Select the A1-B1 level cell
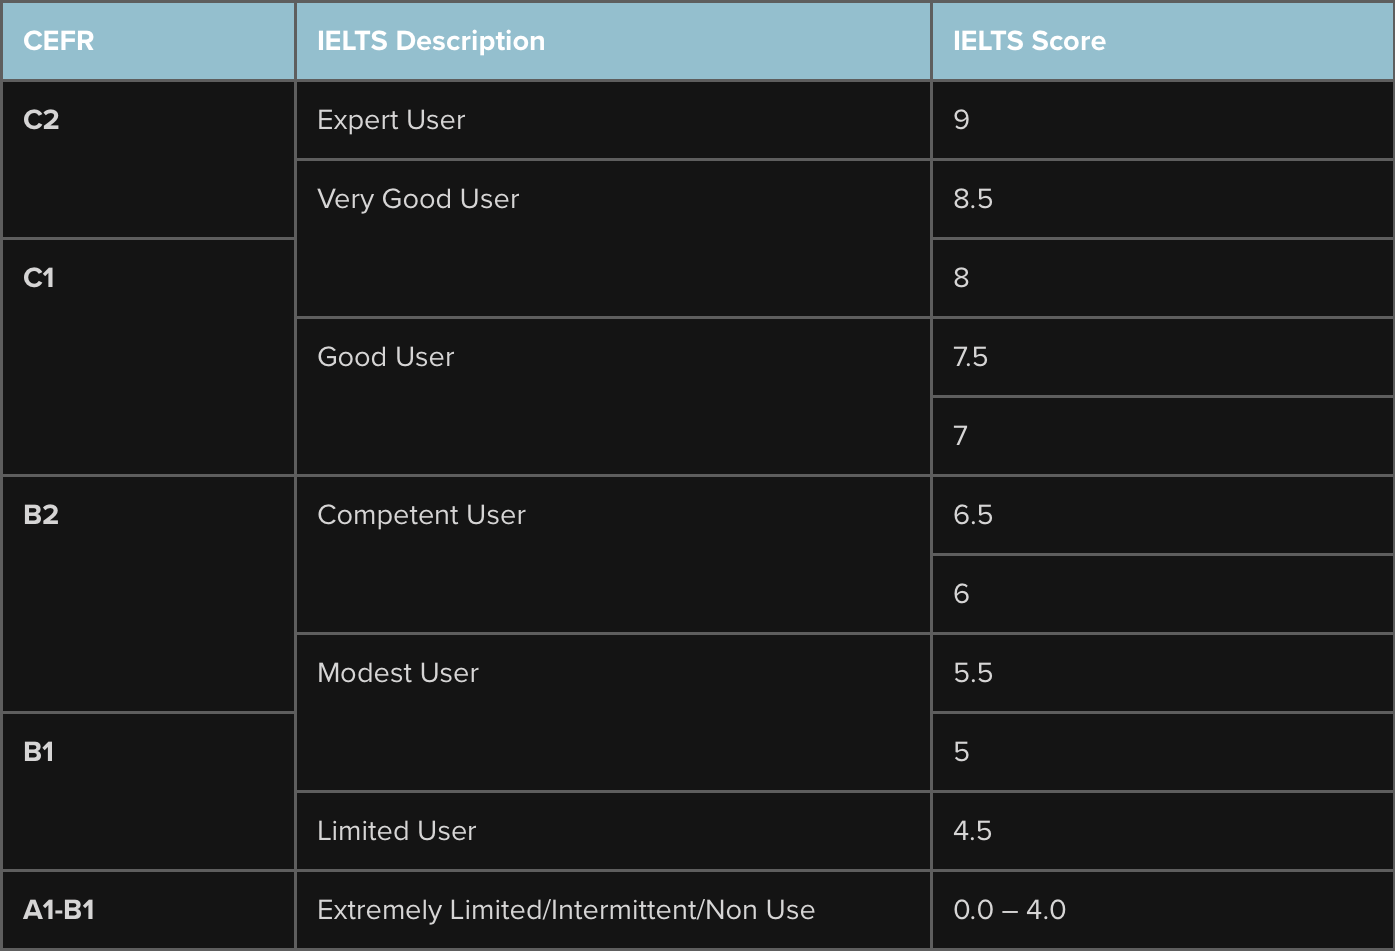1395x951 pixels. click(148, 910)
